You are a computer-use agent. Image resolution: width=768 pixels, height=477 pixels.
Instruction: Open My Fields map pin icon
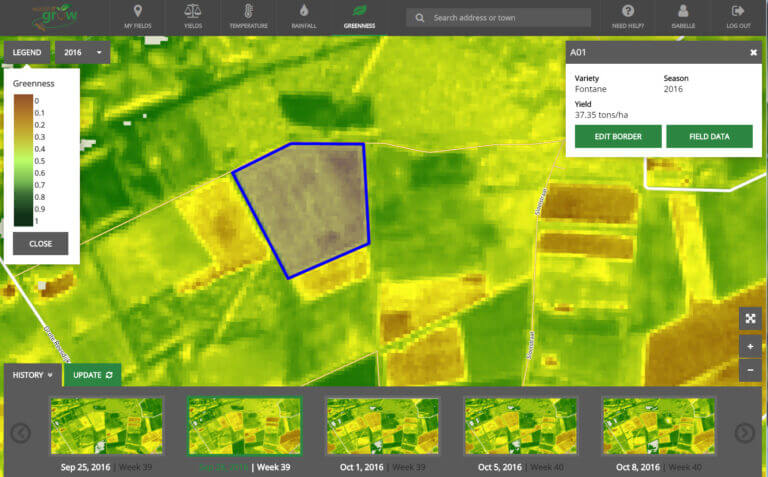pyautogui.click(x=138, y=12)
